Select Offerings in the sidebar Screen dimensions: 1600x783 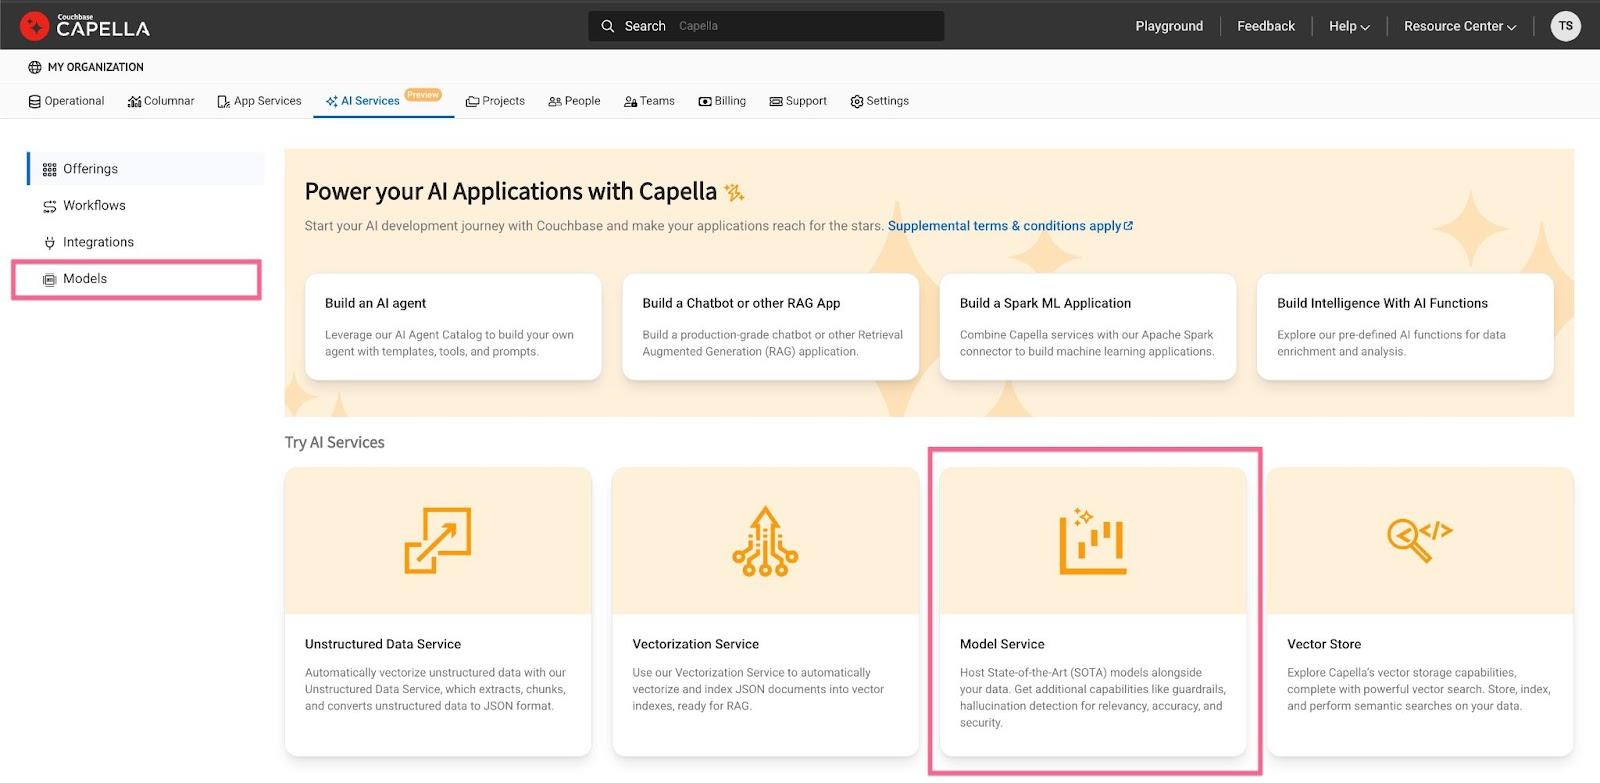pos(146,169)
